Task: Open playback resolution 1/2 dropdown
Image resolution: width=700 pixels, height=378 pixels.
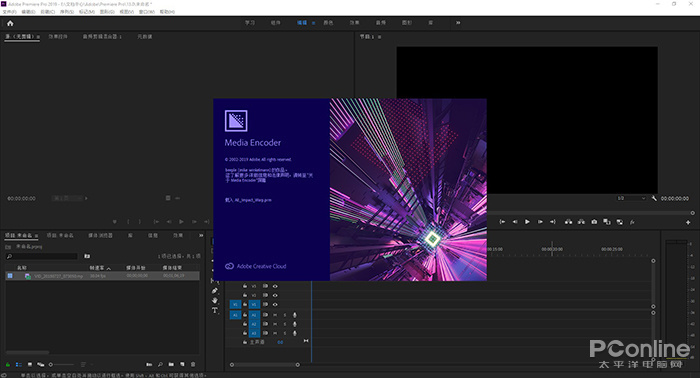Action: pyautogui.click(x=631, y=198)
